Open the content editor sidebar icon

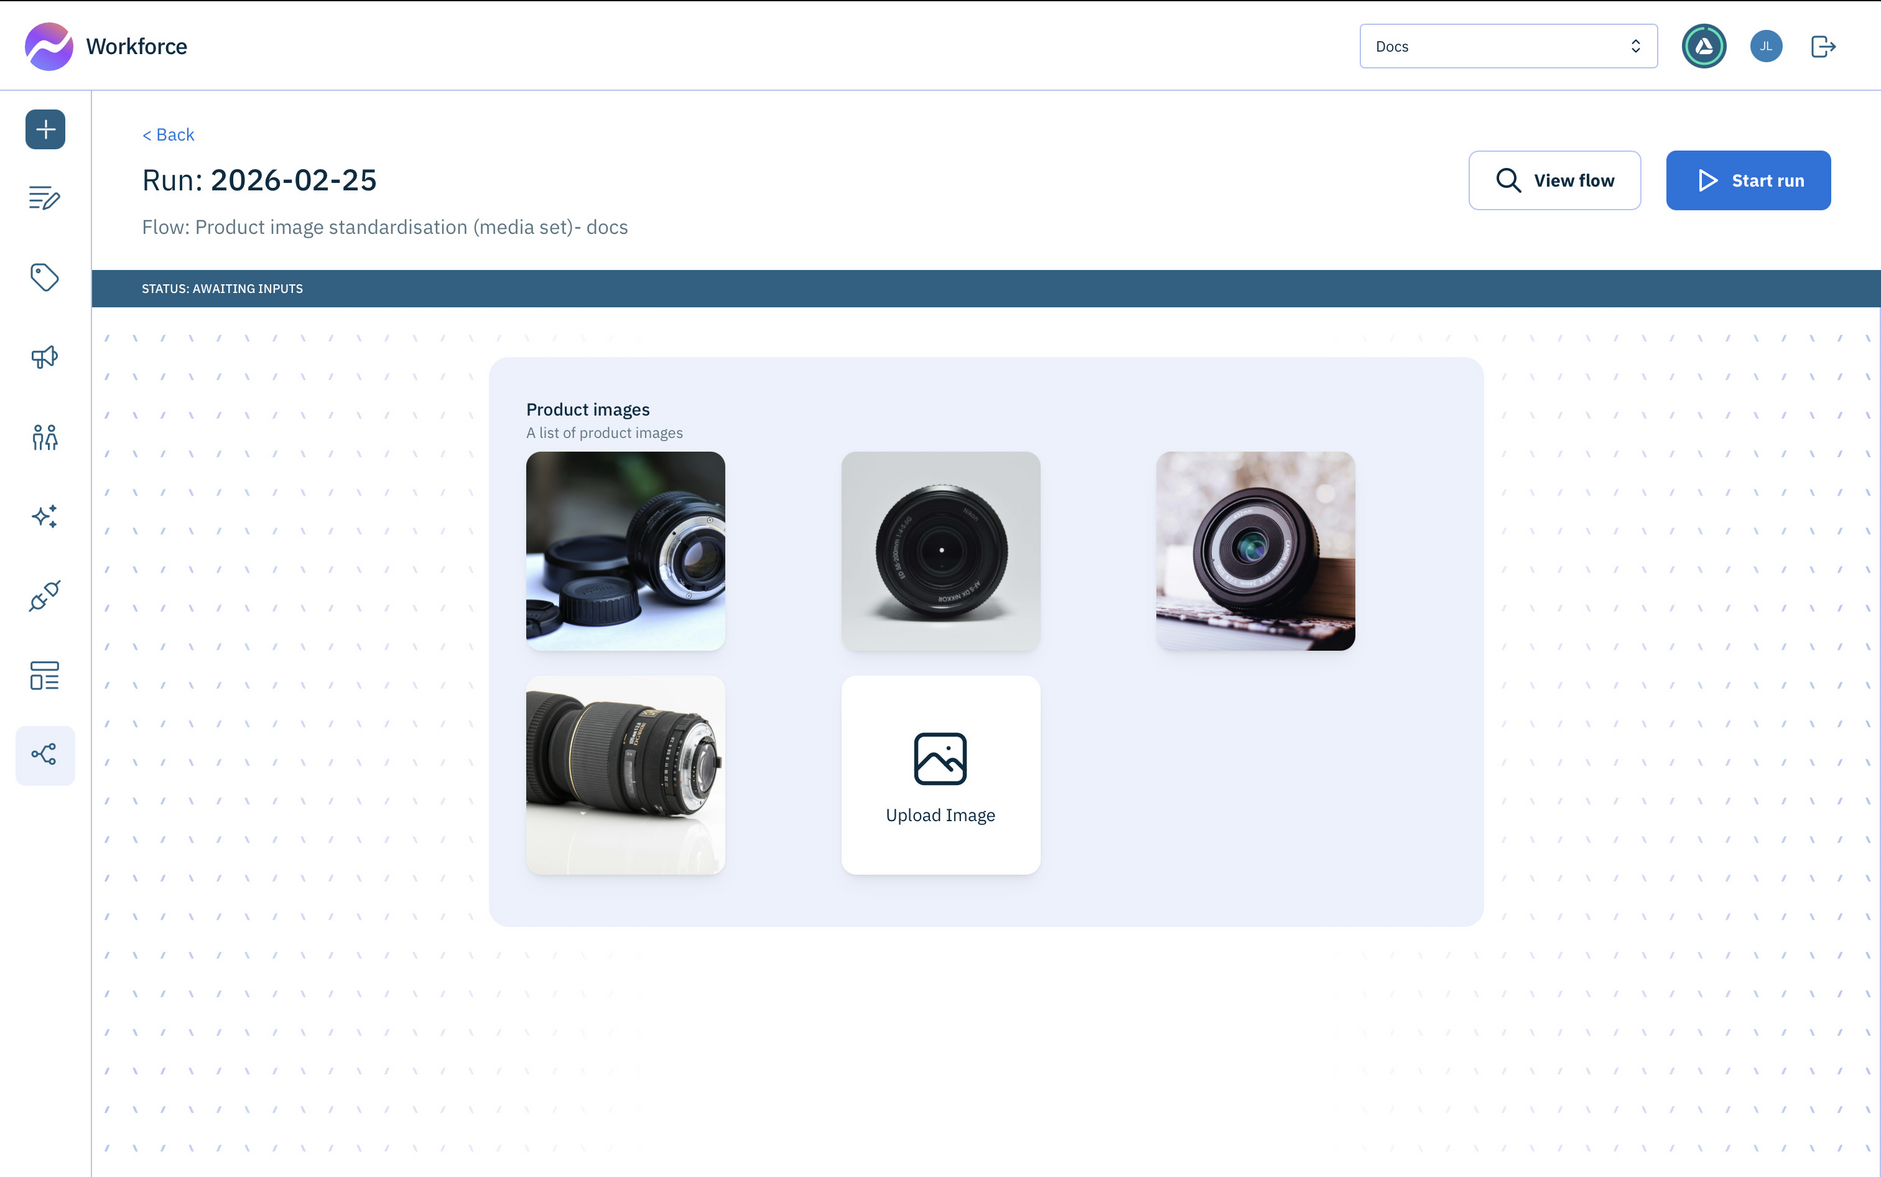click(x=45, y=198)
